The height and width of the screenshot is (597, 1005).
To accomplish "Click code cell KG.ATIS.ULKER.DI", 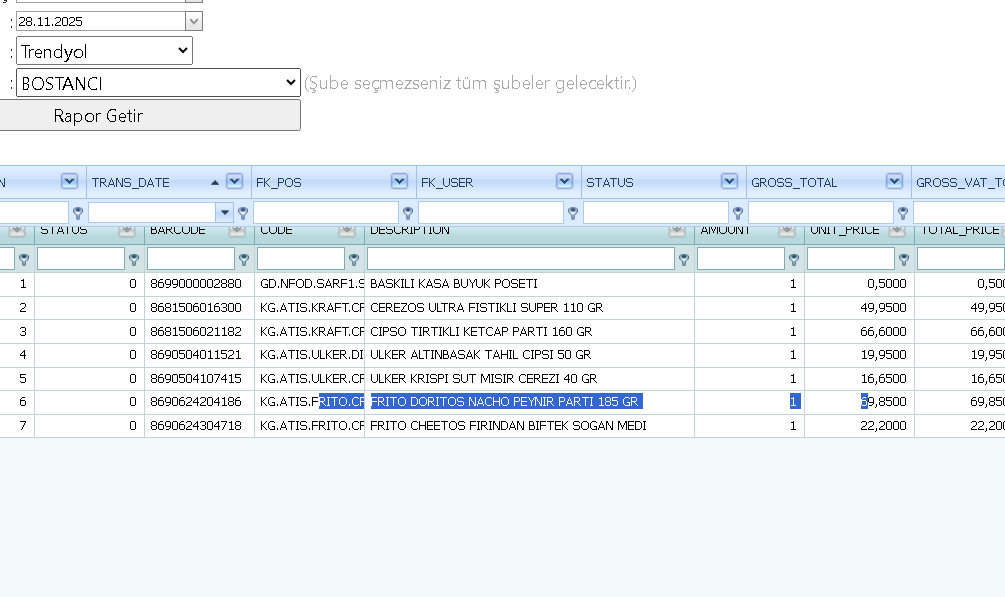I will pos(310,355).
